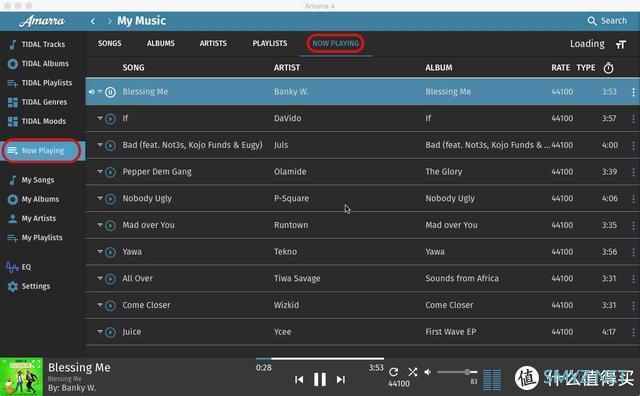The width and height of the screenshot is (640, 396).
Task: Sort list by RATE column header
Action: tap(560, 68)
